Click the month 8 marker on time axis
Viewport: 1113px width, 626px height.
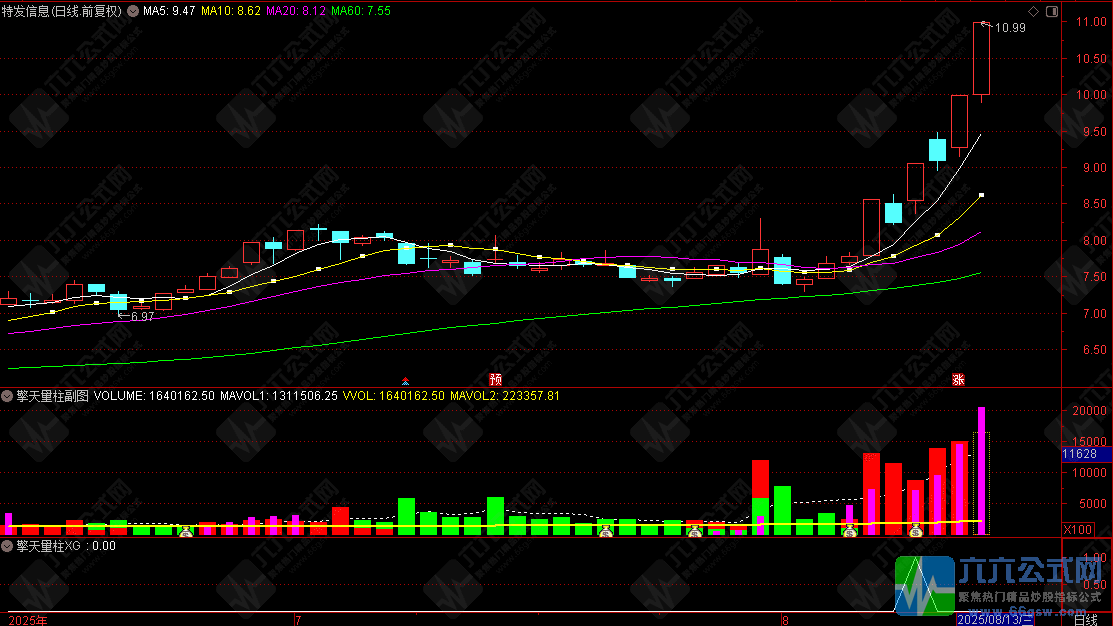785,620
